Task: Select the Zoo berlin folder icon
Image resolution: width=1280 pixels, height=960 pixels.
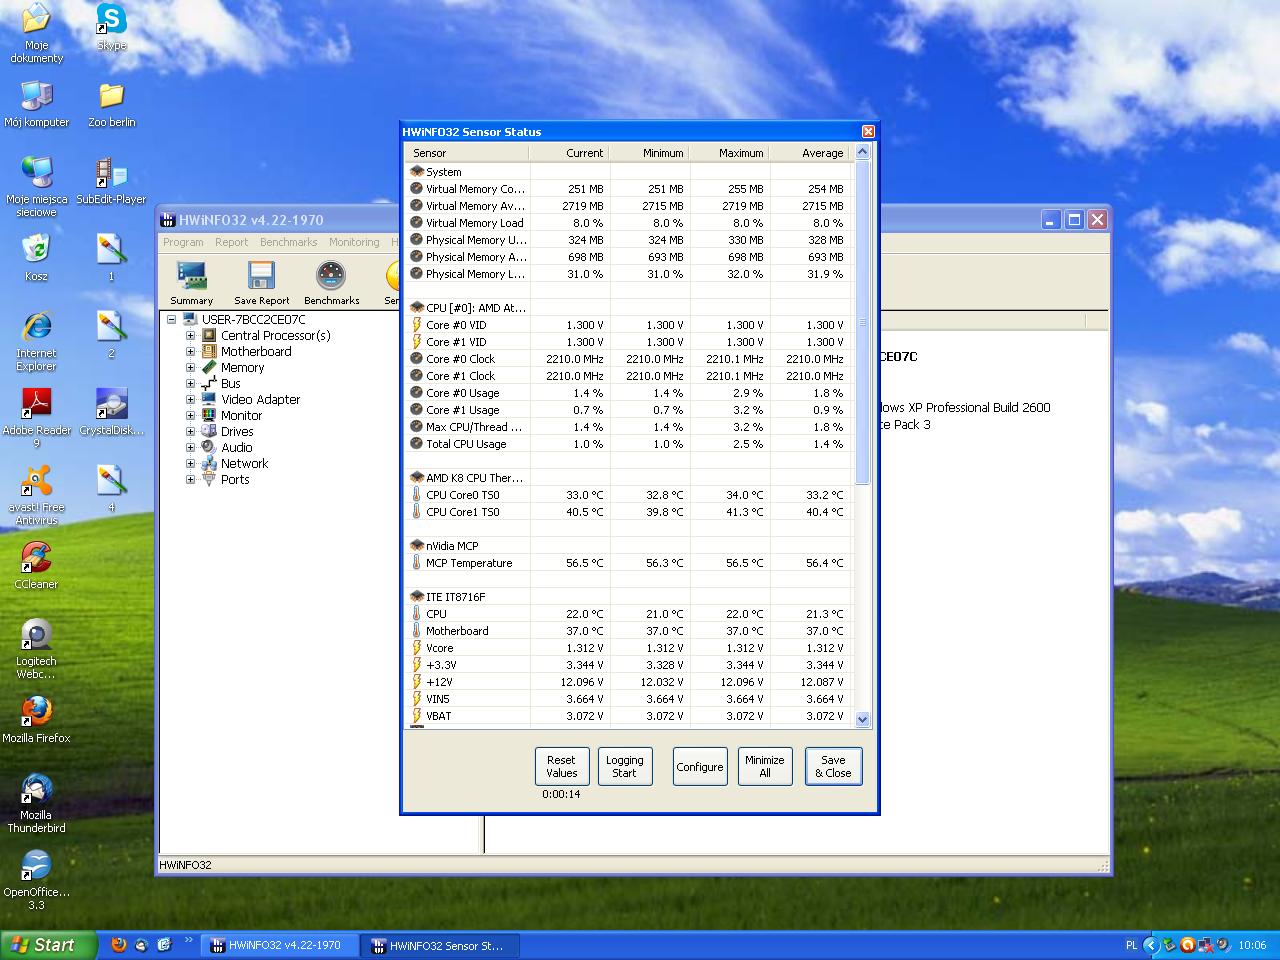Action: click(111, 105)
